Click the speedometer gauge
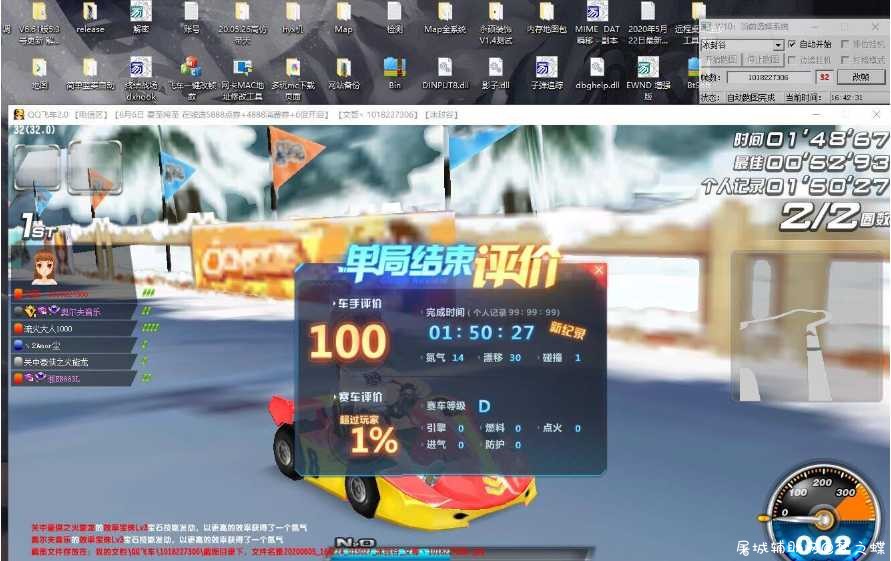The image size is (891, 561). click(x=823, y=512)
